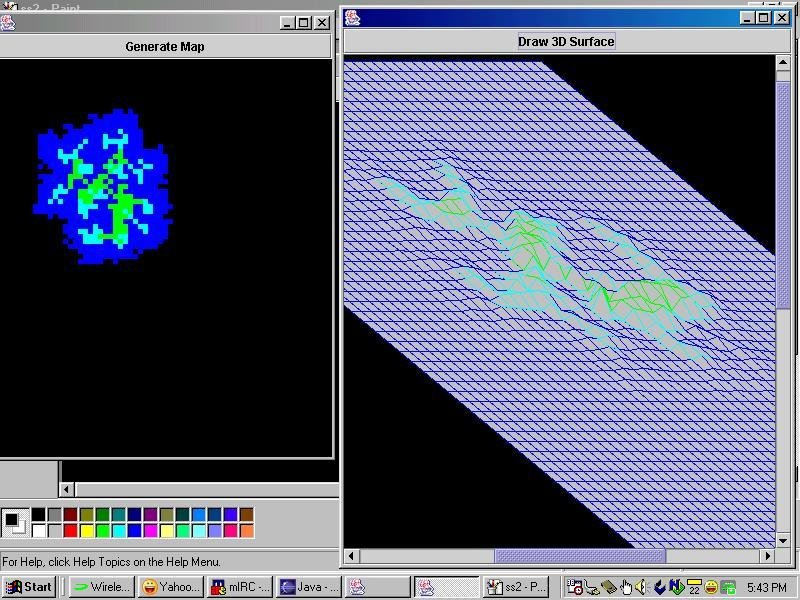Click the yellow smiley tray icon
This screenshot has height=600, width=800.
point(710,587)
